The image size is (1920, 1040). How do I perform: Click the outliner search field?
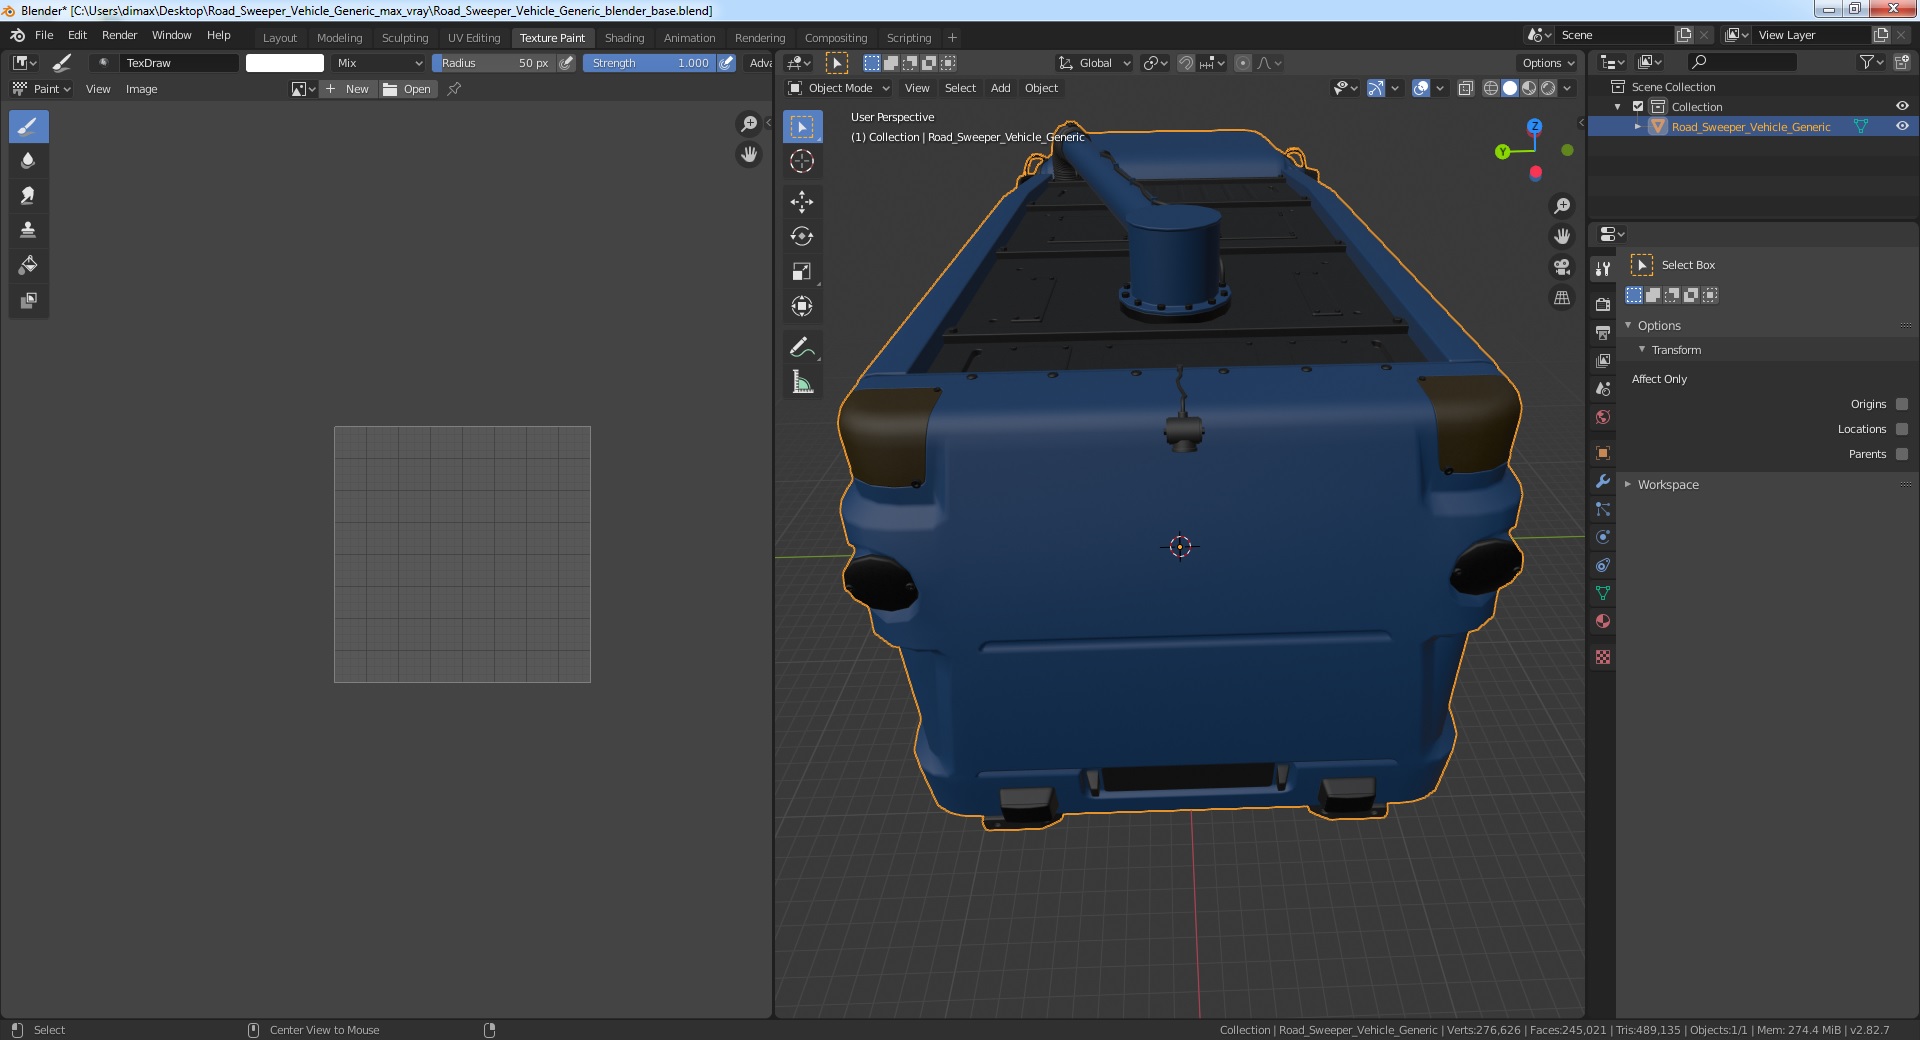click(1742, 62)
